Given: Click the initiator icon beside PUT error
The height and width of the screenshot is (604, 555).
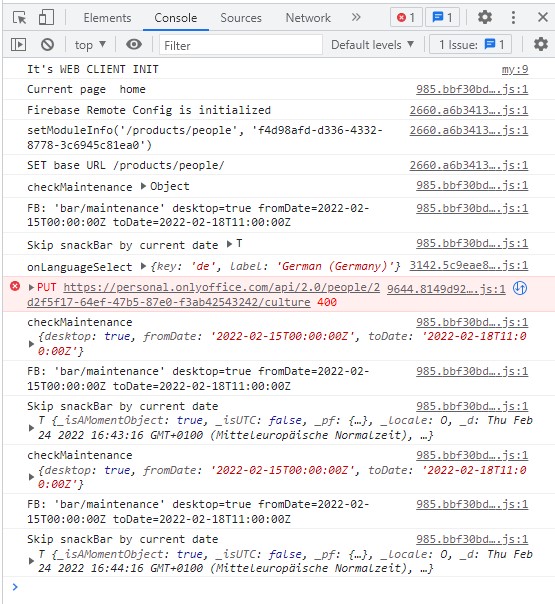Looking at the screenshot, I should (520, 288).
